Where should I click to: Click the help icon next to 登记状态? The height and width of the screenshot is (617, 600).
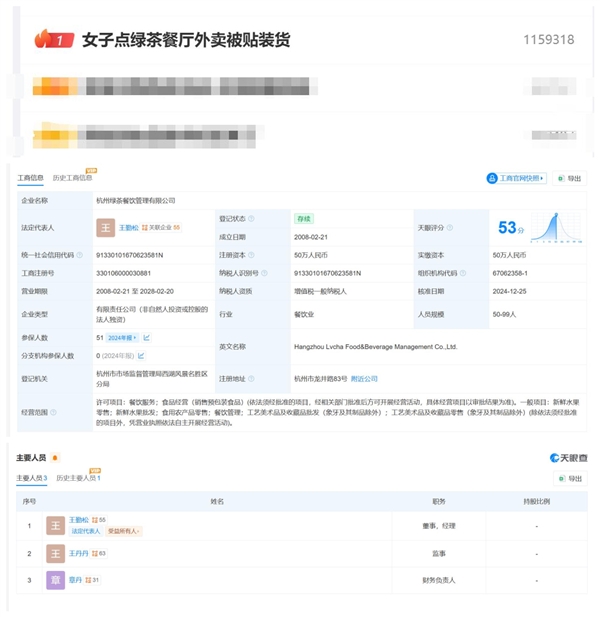(251, 218)
